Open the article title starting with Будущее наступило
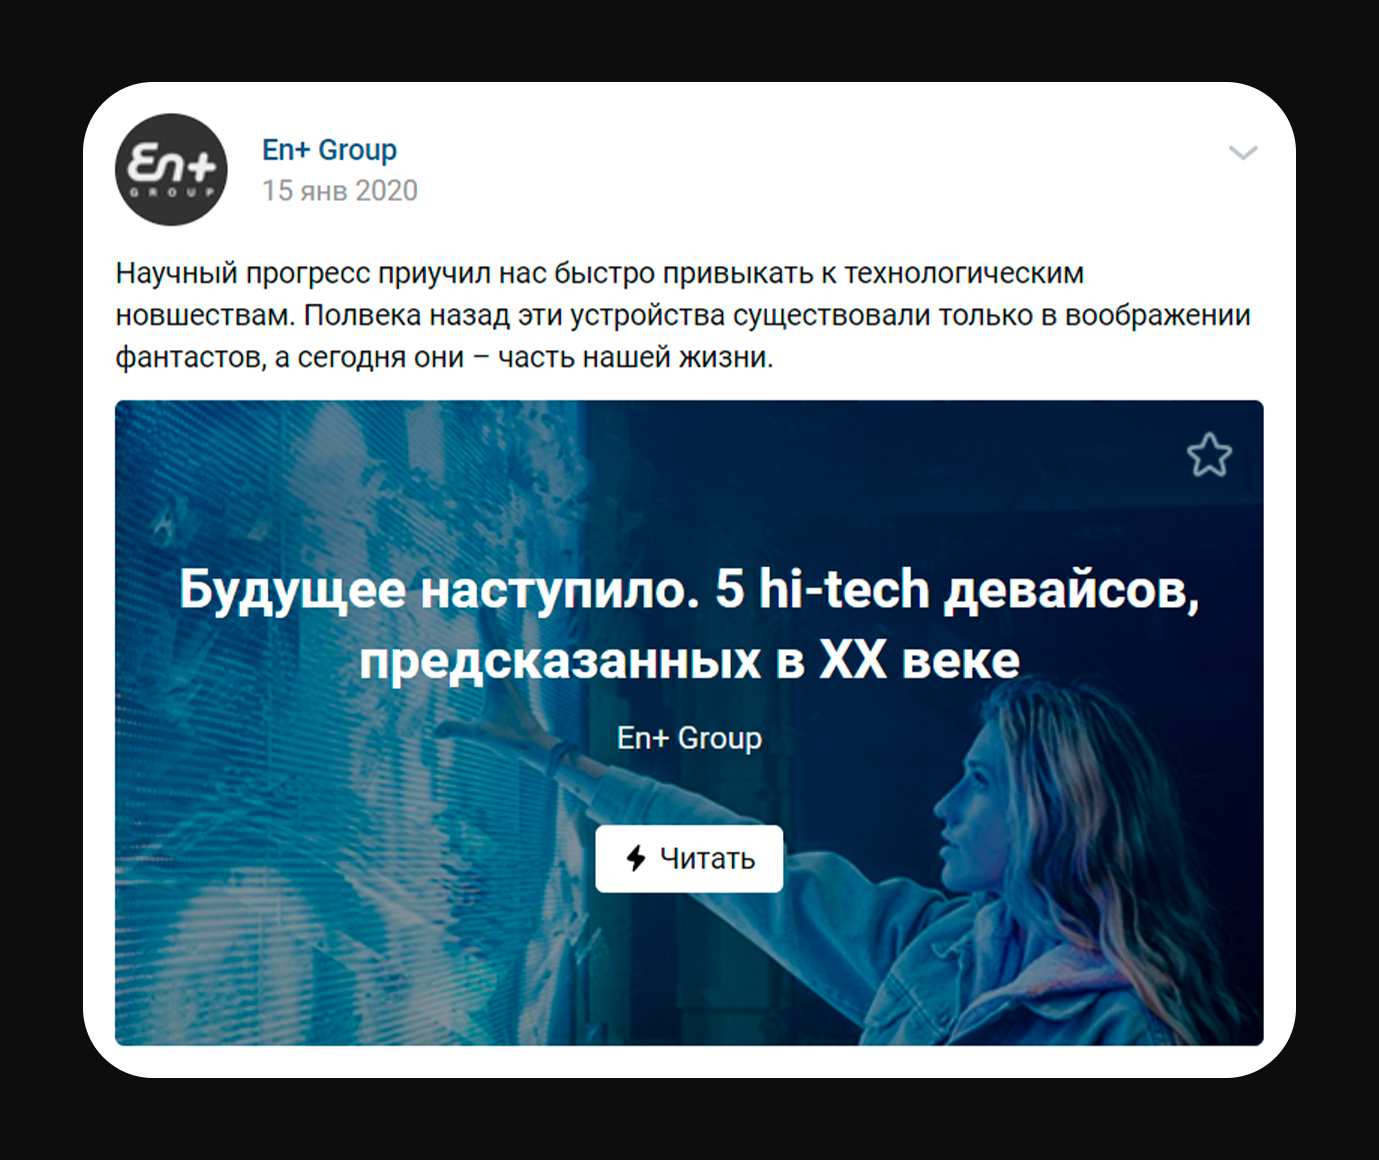Screen dimensions: 1379x1160 point(689,624)
